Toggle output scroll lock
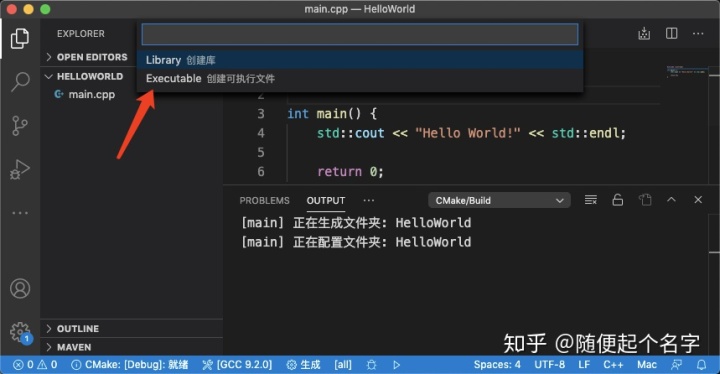Screen dimensions: 720x374 [618, 200]
